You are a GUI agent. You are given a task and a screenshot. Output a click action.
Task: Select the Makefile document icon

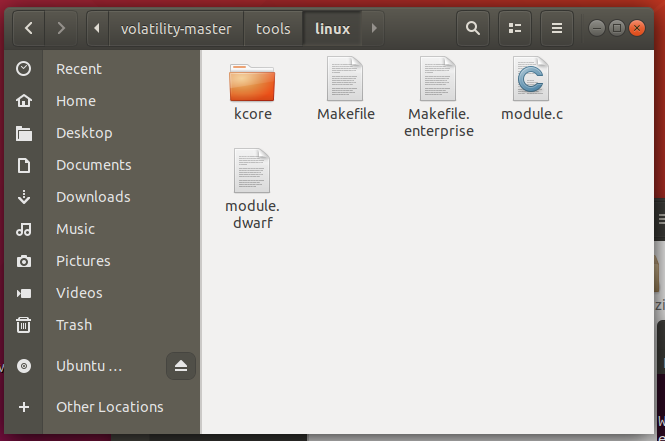(x=345, y=79)
